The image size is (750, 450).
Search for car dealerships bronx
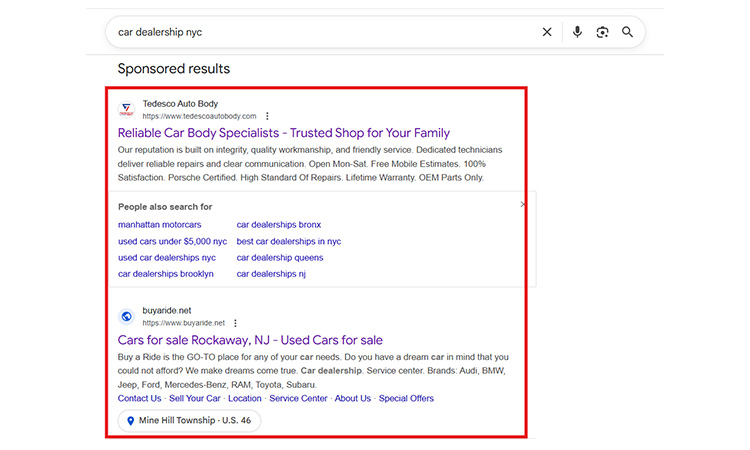279,225
